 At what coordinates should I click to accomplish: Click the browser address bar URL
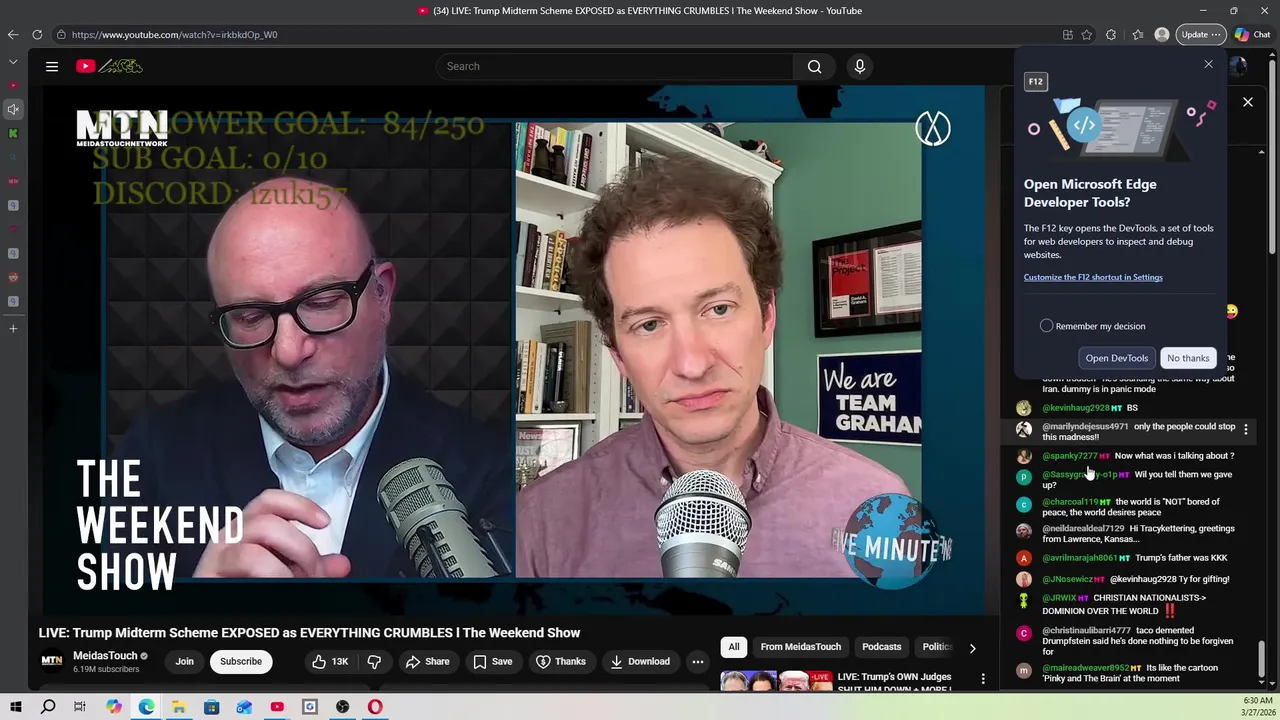coord(175,34)
